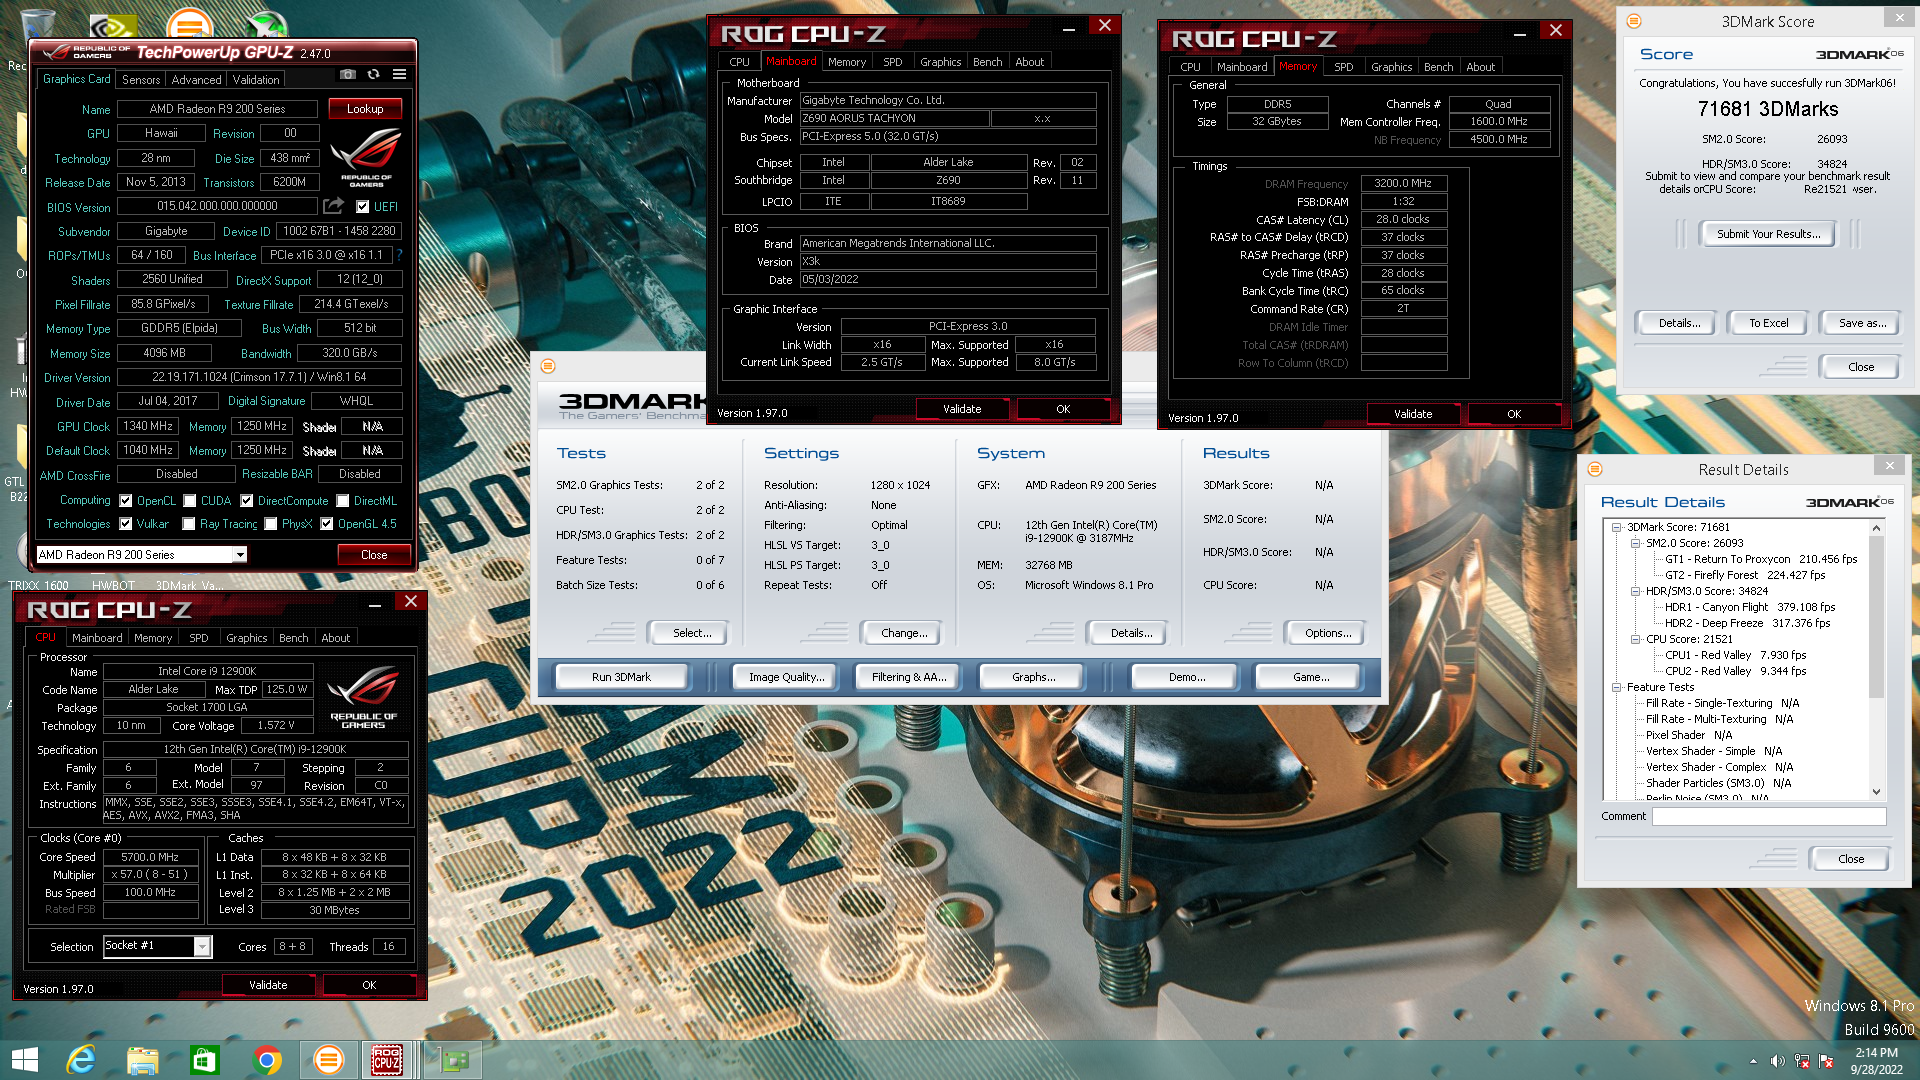The height and width of the screenshot is (1080, 1920).
Task: Click the Image Quality button
Action: pyautogui.click(x=787, y=677)
